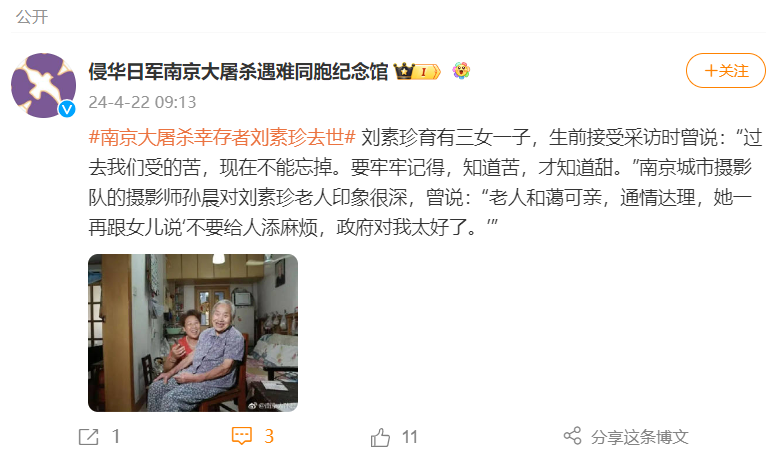Click the comment count 3
777x462 pixels.
click(269, 436)
